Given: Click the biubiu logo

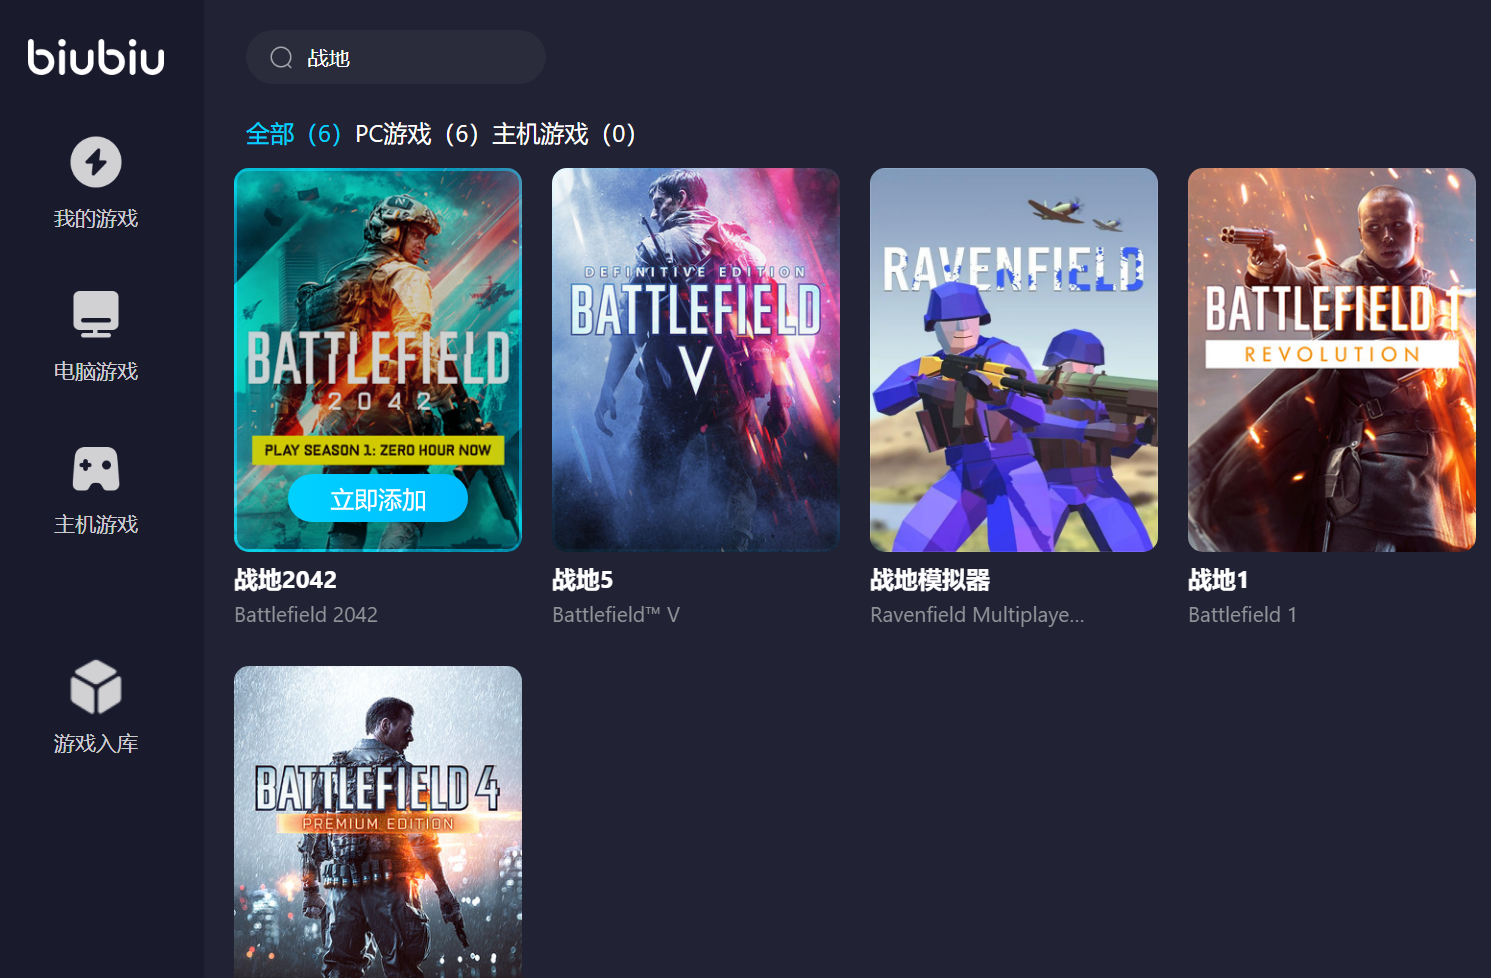Looking at the screenshot, I should 96,57.
